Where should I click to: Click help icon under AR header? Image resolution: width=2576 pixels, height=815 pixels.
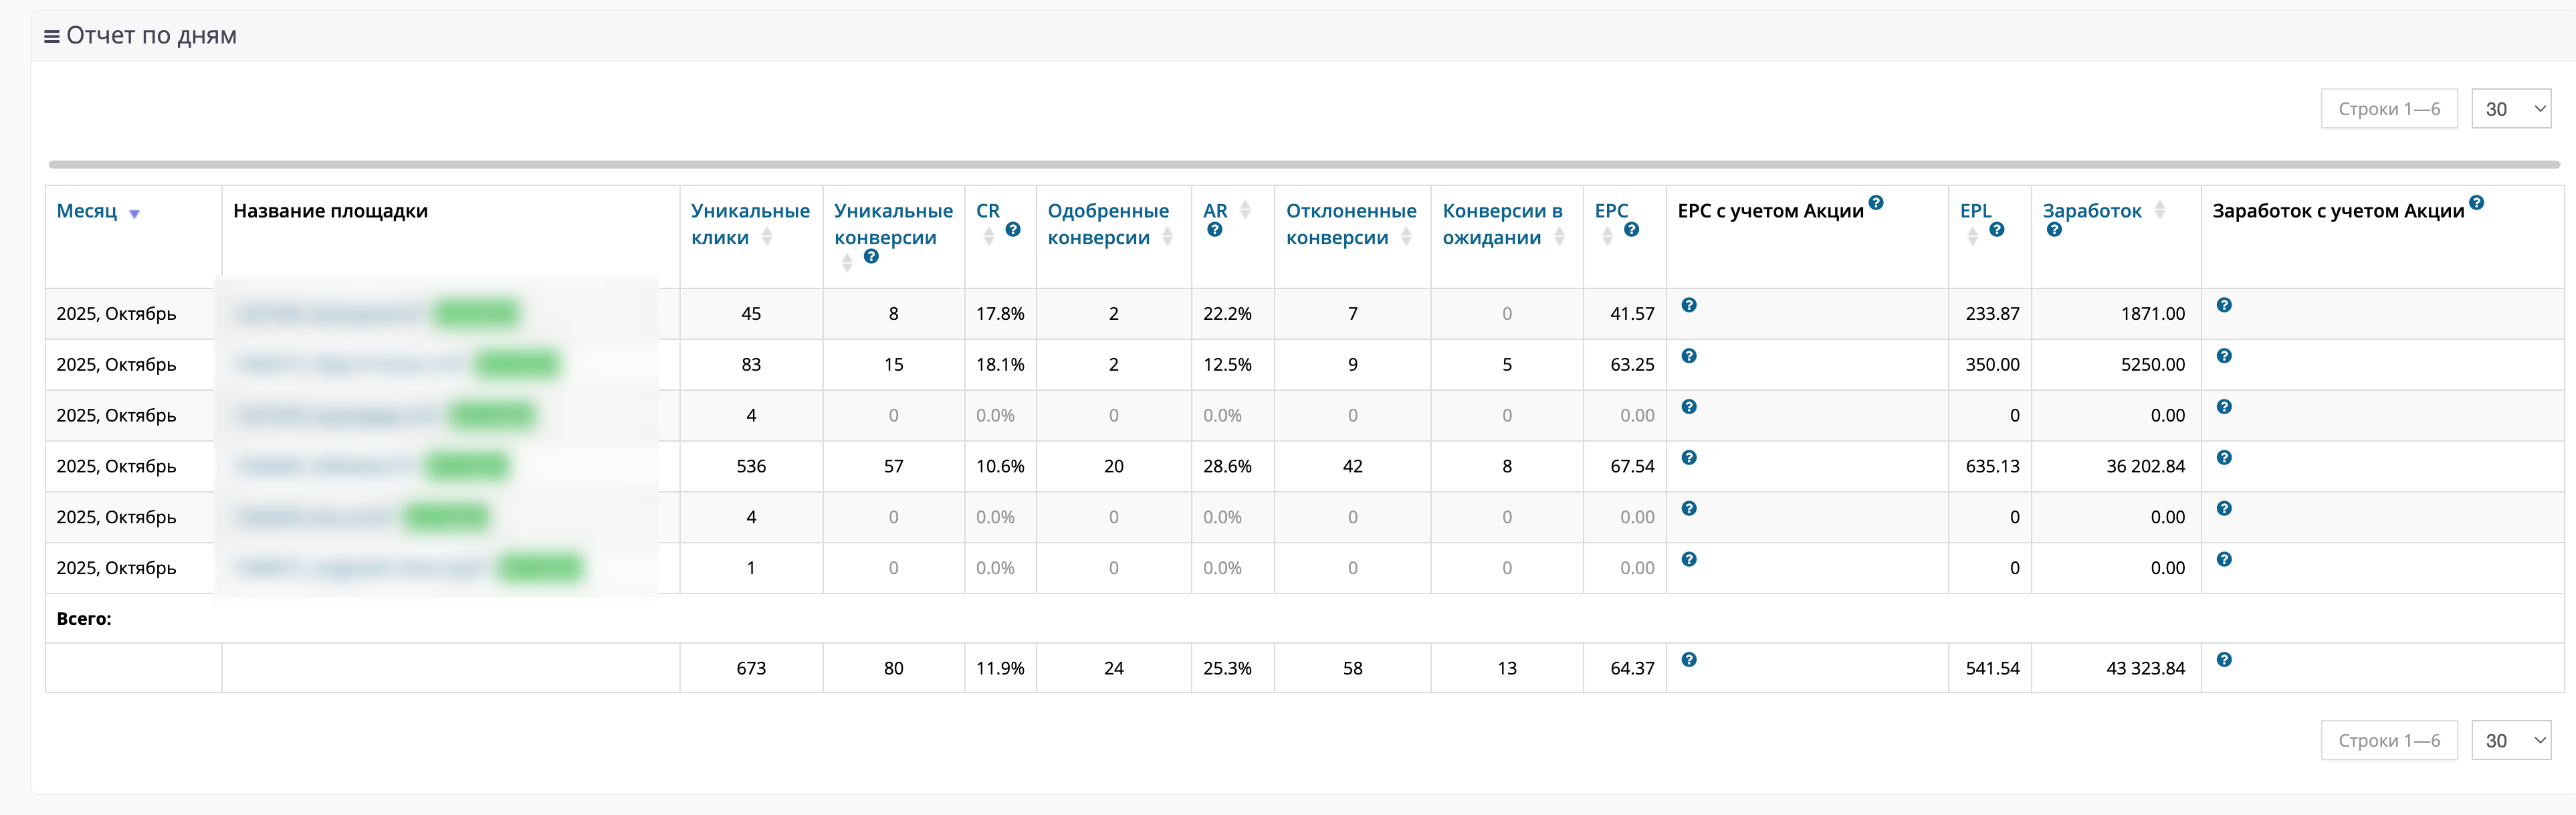pyautogui.click(x=1214, y=230)
